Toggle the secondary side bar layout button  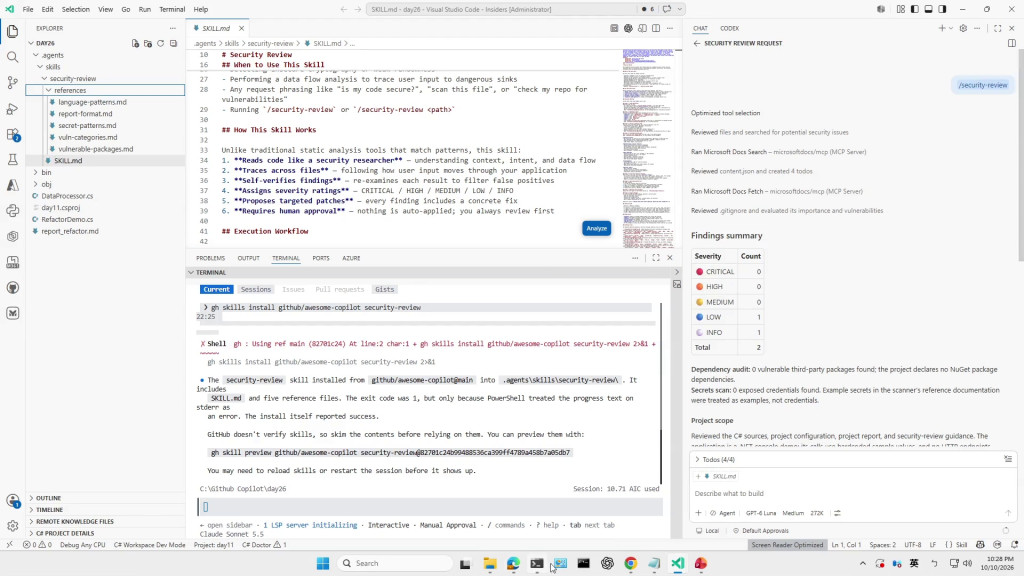click(942, 9)
